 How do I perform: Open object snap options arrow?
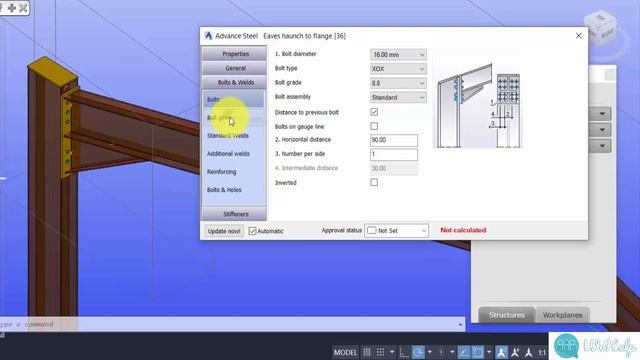[489, 352]
